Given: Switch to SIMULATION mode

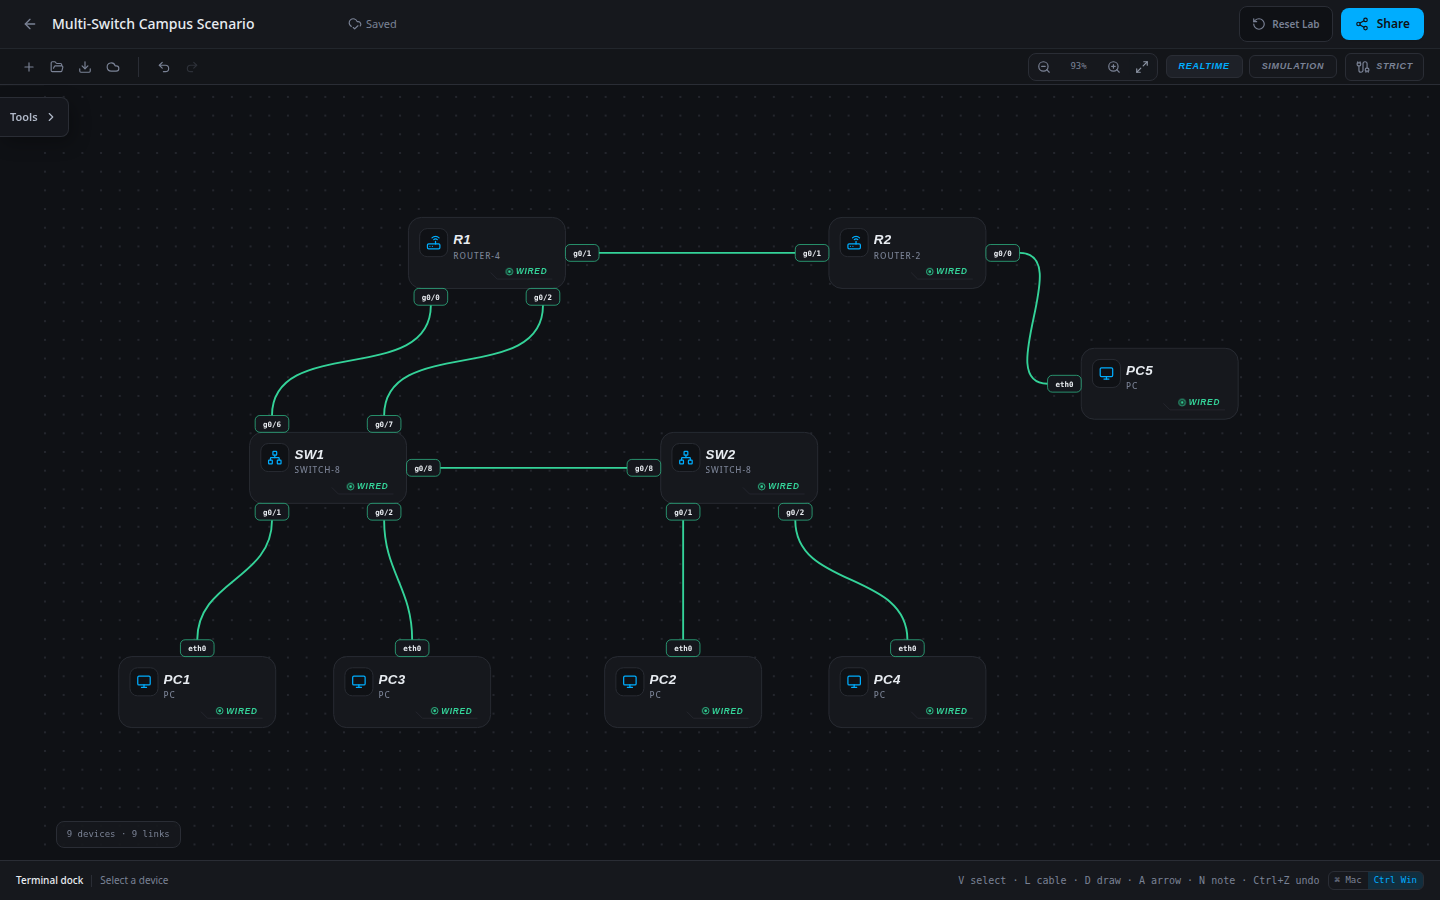Looking at the screenshot, I should tap(1293, 67).
